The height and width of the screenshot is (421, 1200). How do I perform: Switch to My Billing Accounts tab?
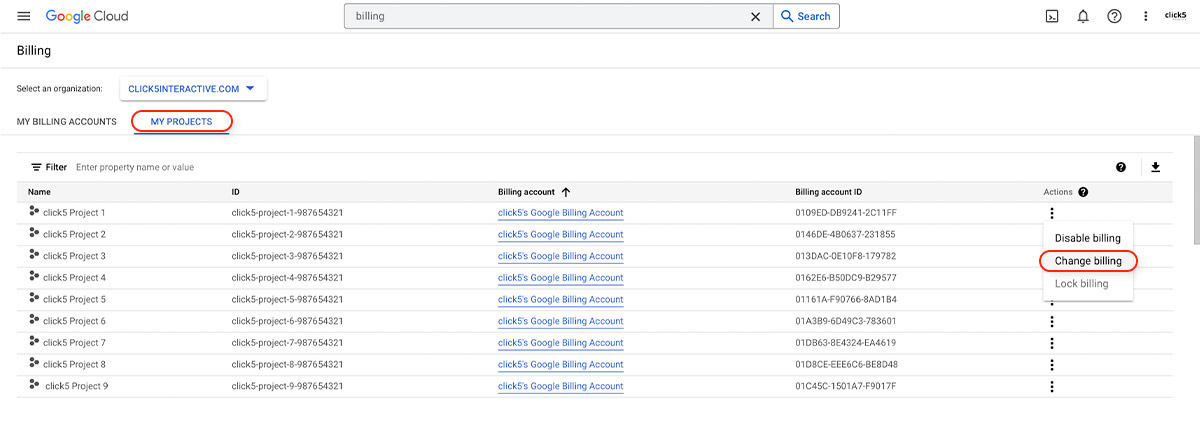point(66,122)
